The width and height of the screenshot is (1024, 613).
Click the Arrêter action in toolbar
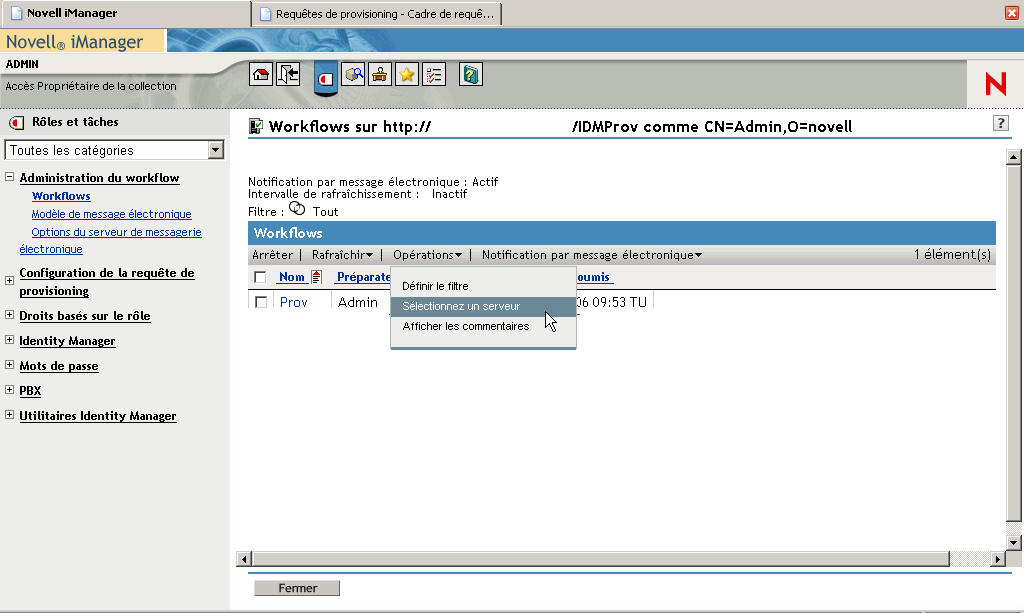[x=272, y=255]
